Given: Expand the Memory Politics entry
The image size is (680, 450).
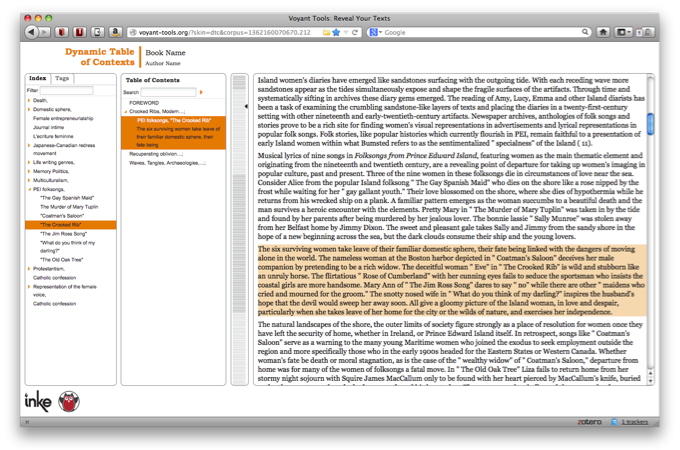Looking at the screenshot, I should tap(29, 171).
